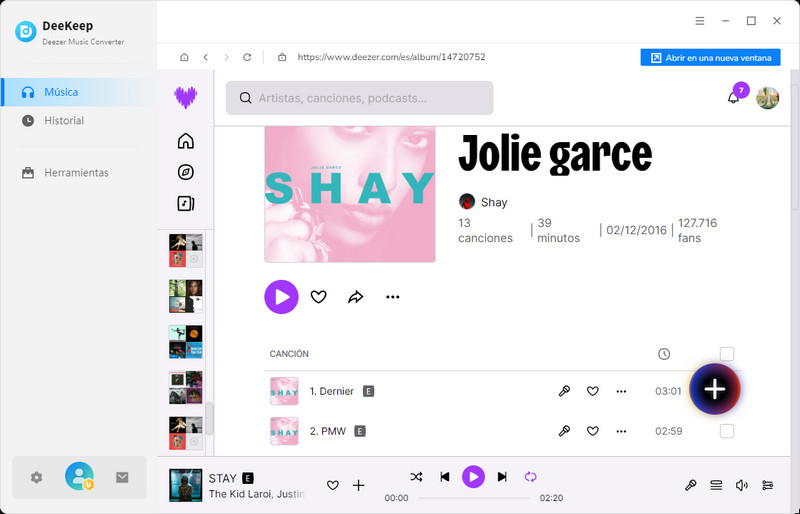Open DeeKeep account profile icon
This screenshot has height=514, width=800.
(x=79, y=476)
